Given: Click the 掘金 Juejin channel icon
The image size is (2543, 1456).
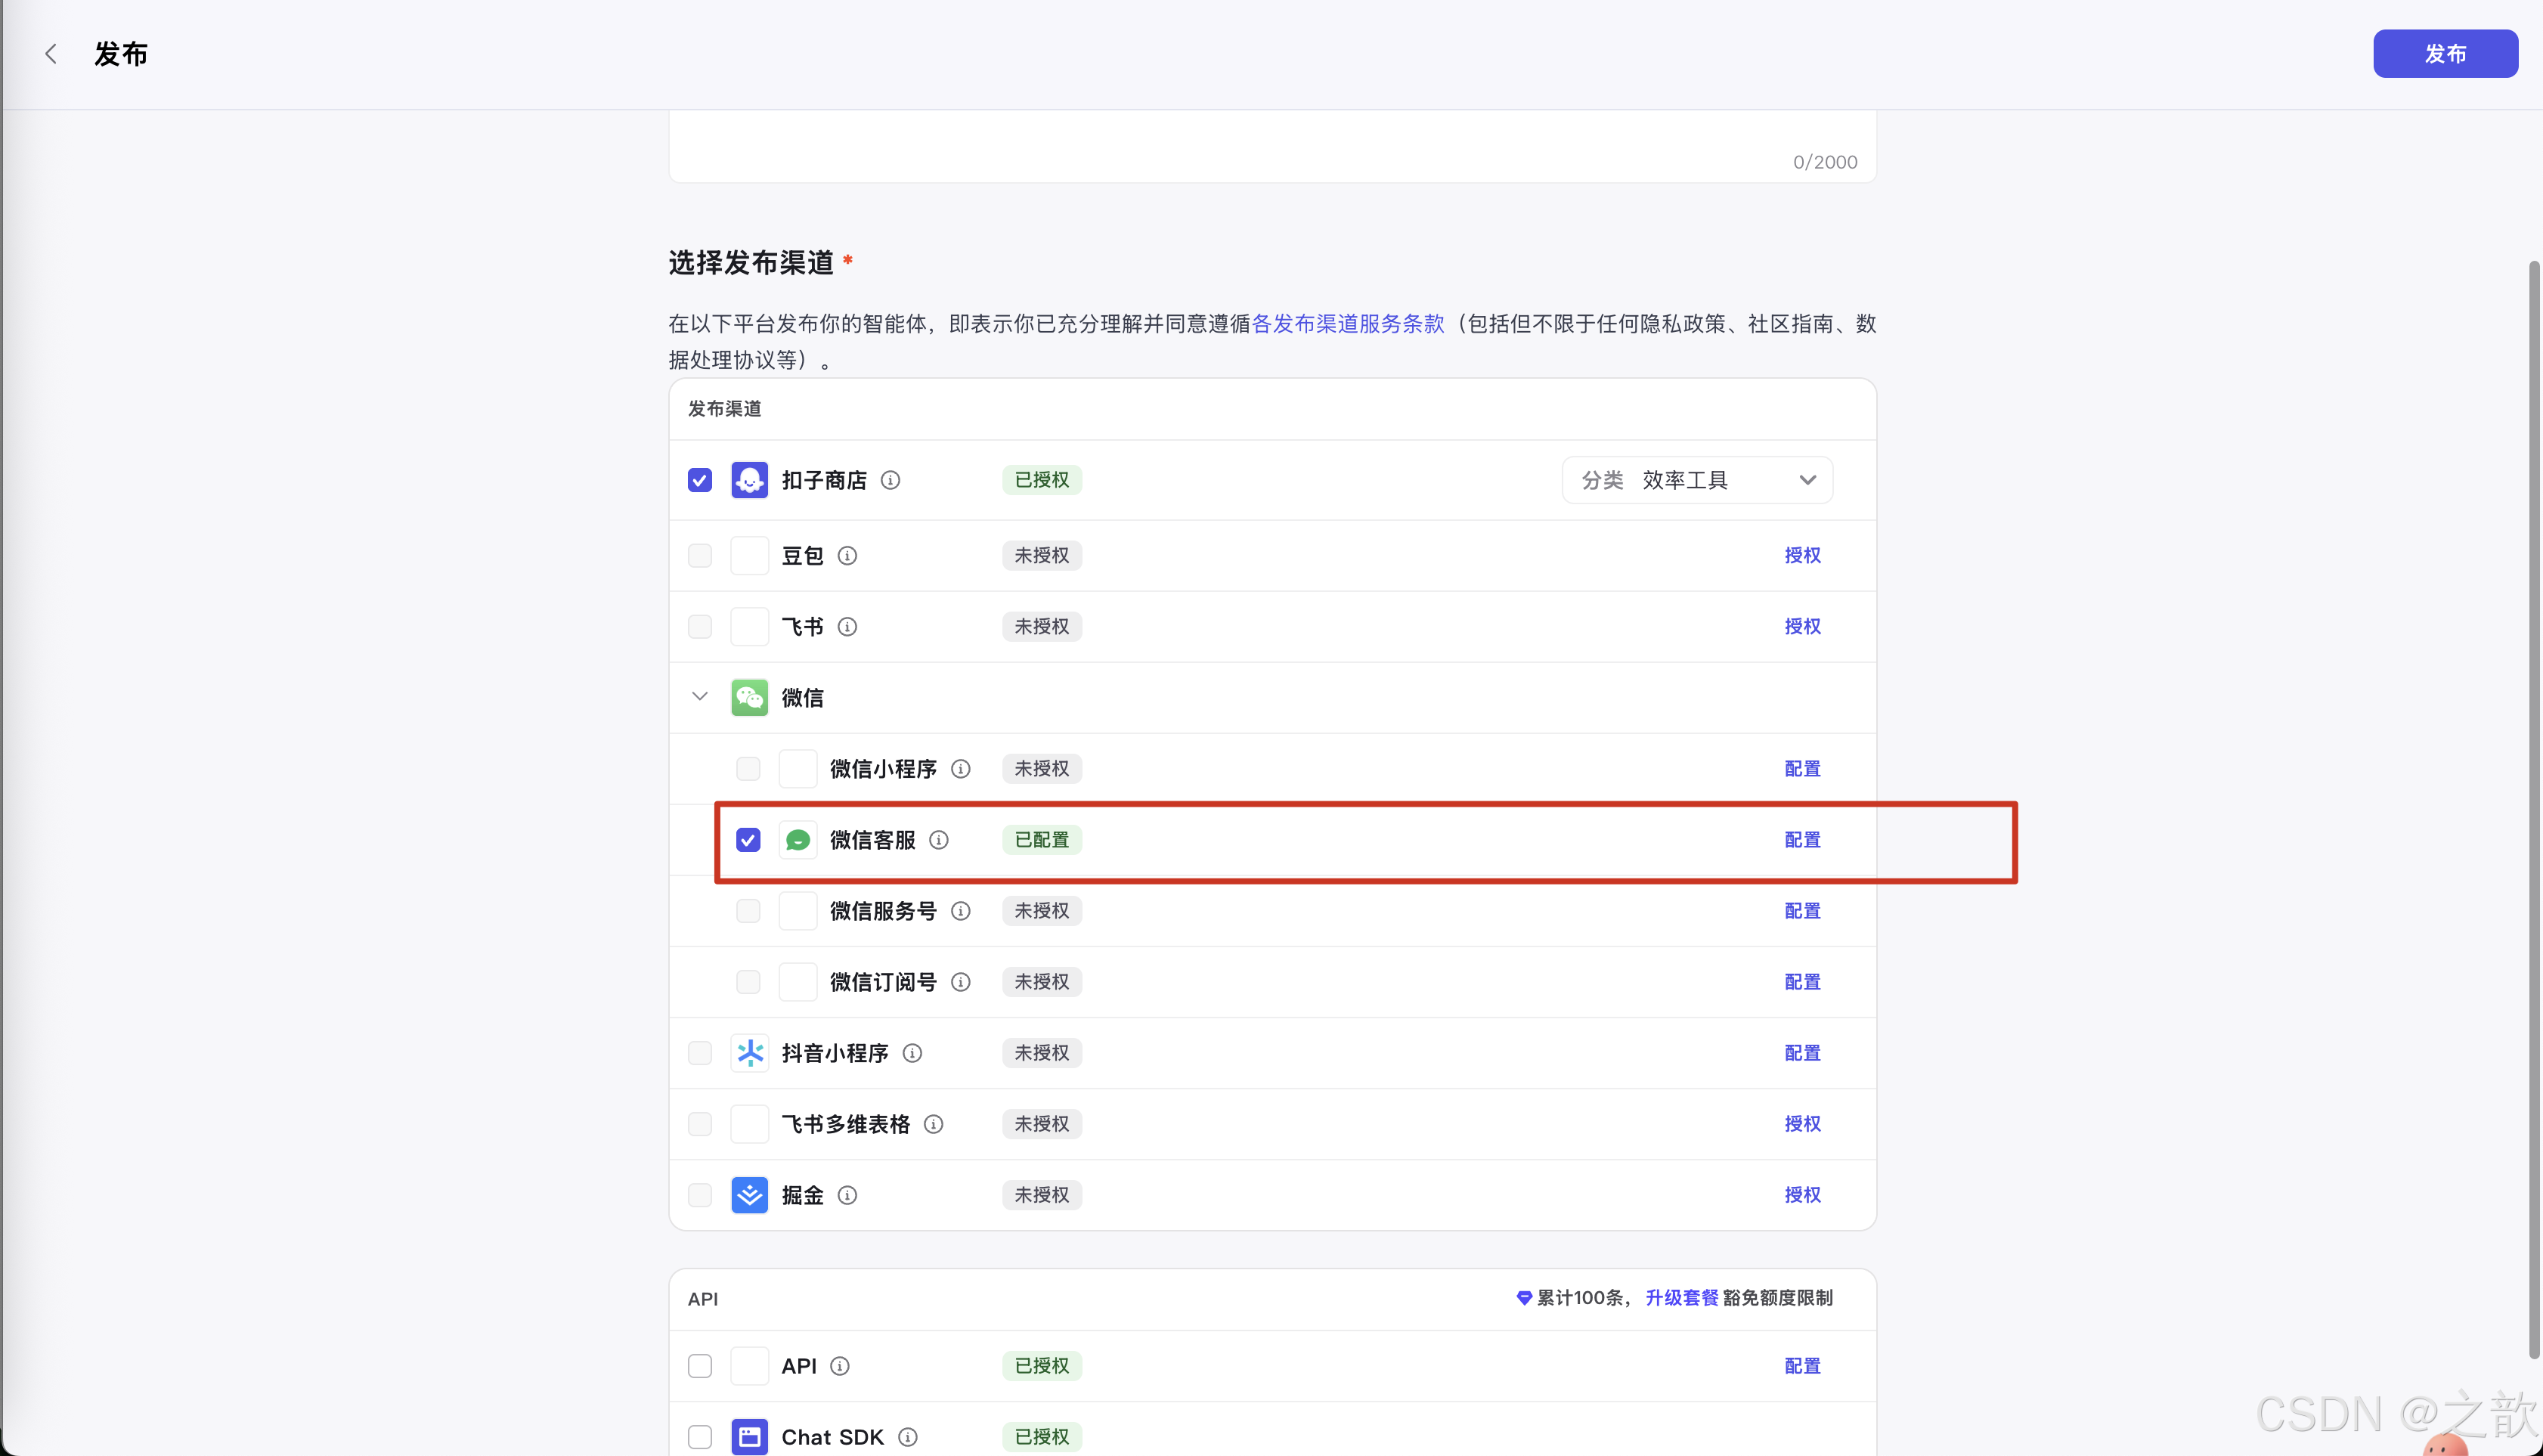Looking at the screenshot, I should coord(749,1195).
